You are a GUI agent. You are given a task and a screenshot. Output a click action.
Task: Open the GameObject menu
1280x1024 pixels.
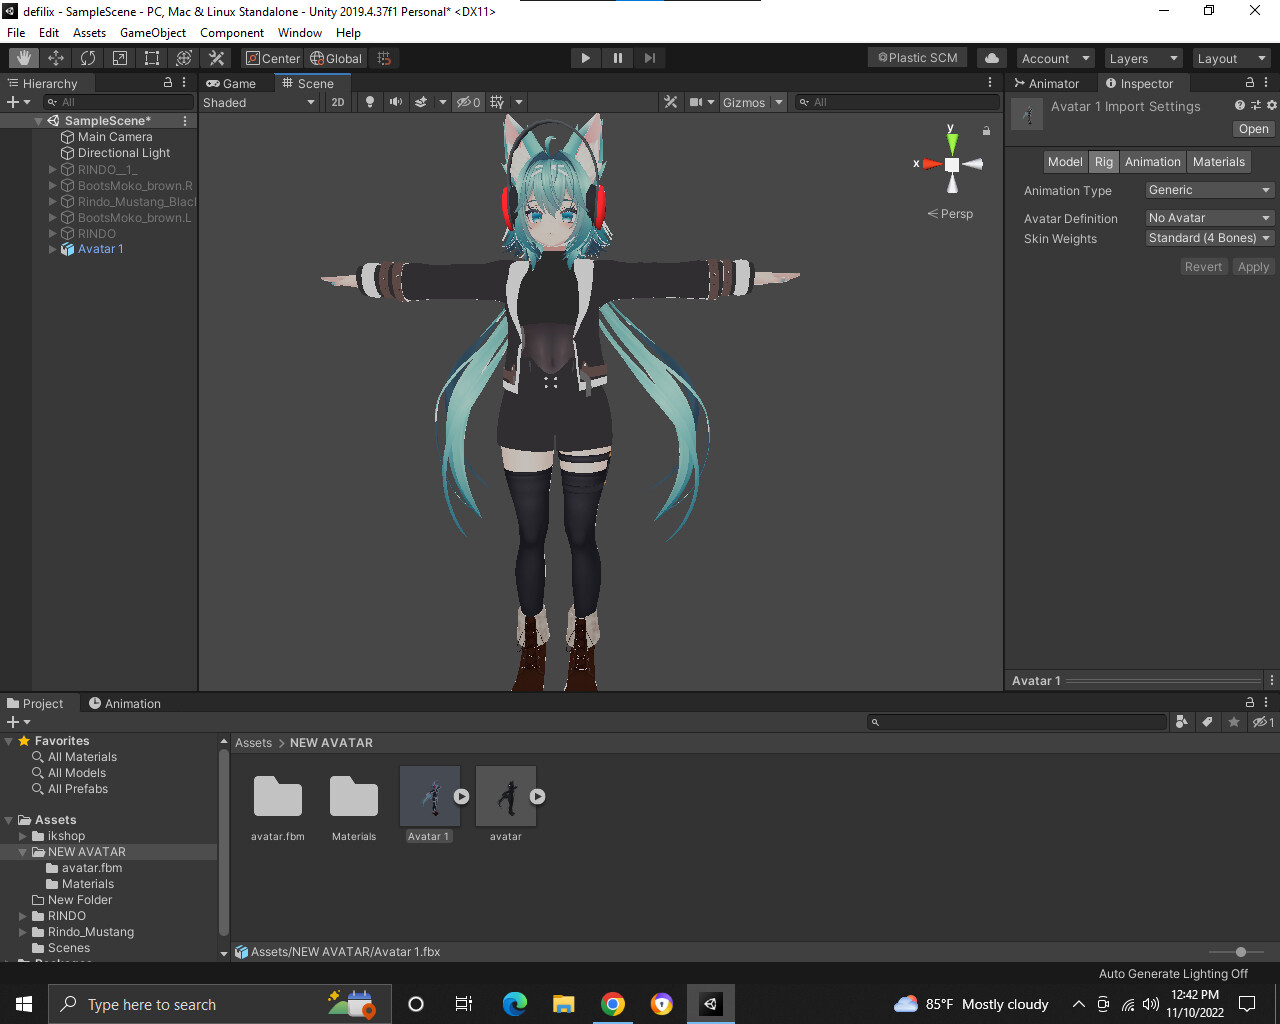click(x=152, y=32)
